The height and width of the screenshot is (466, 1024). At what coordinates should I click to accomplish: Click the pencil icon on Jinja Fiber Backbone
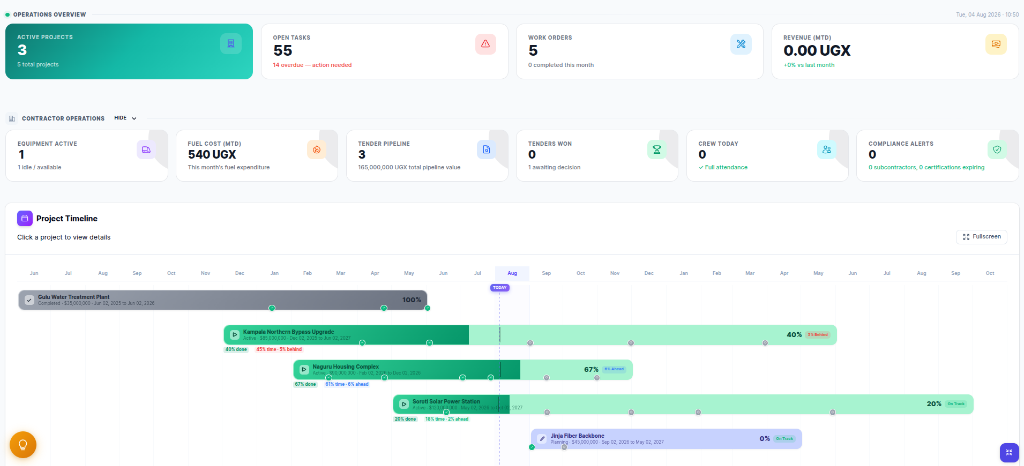[541, 439]
